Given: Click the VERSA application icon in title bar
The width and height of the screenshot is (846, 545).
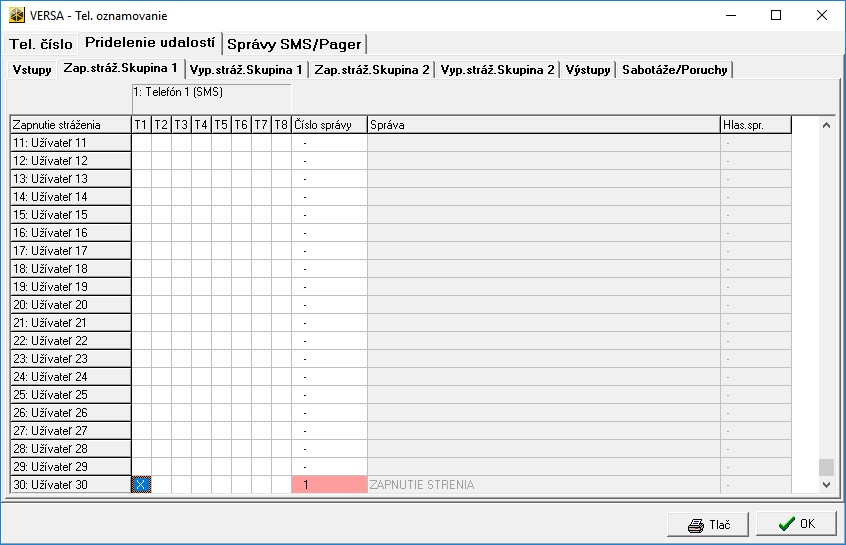Looking at the screenshot, I should [x=17, y=16].
